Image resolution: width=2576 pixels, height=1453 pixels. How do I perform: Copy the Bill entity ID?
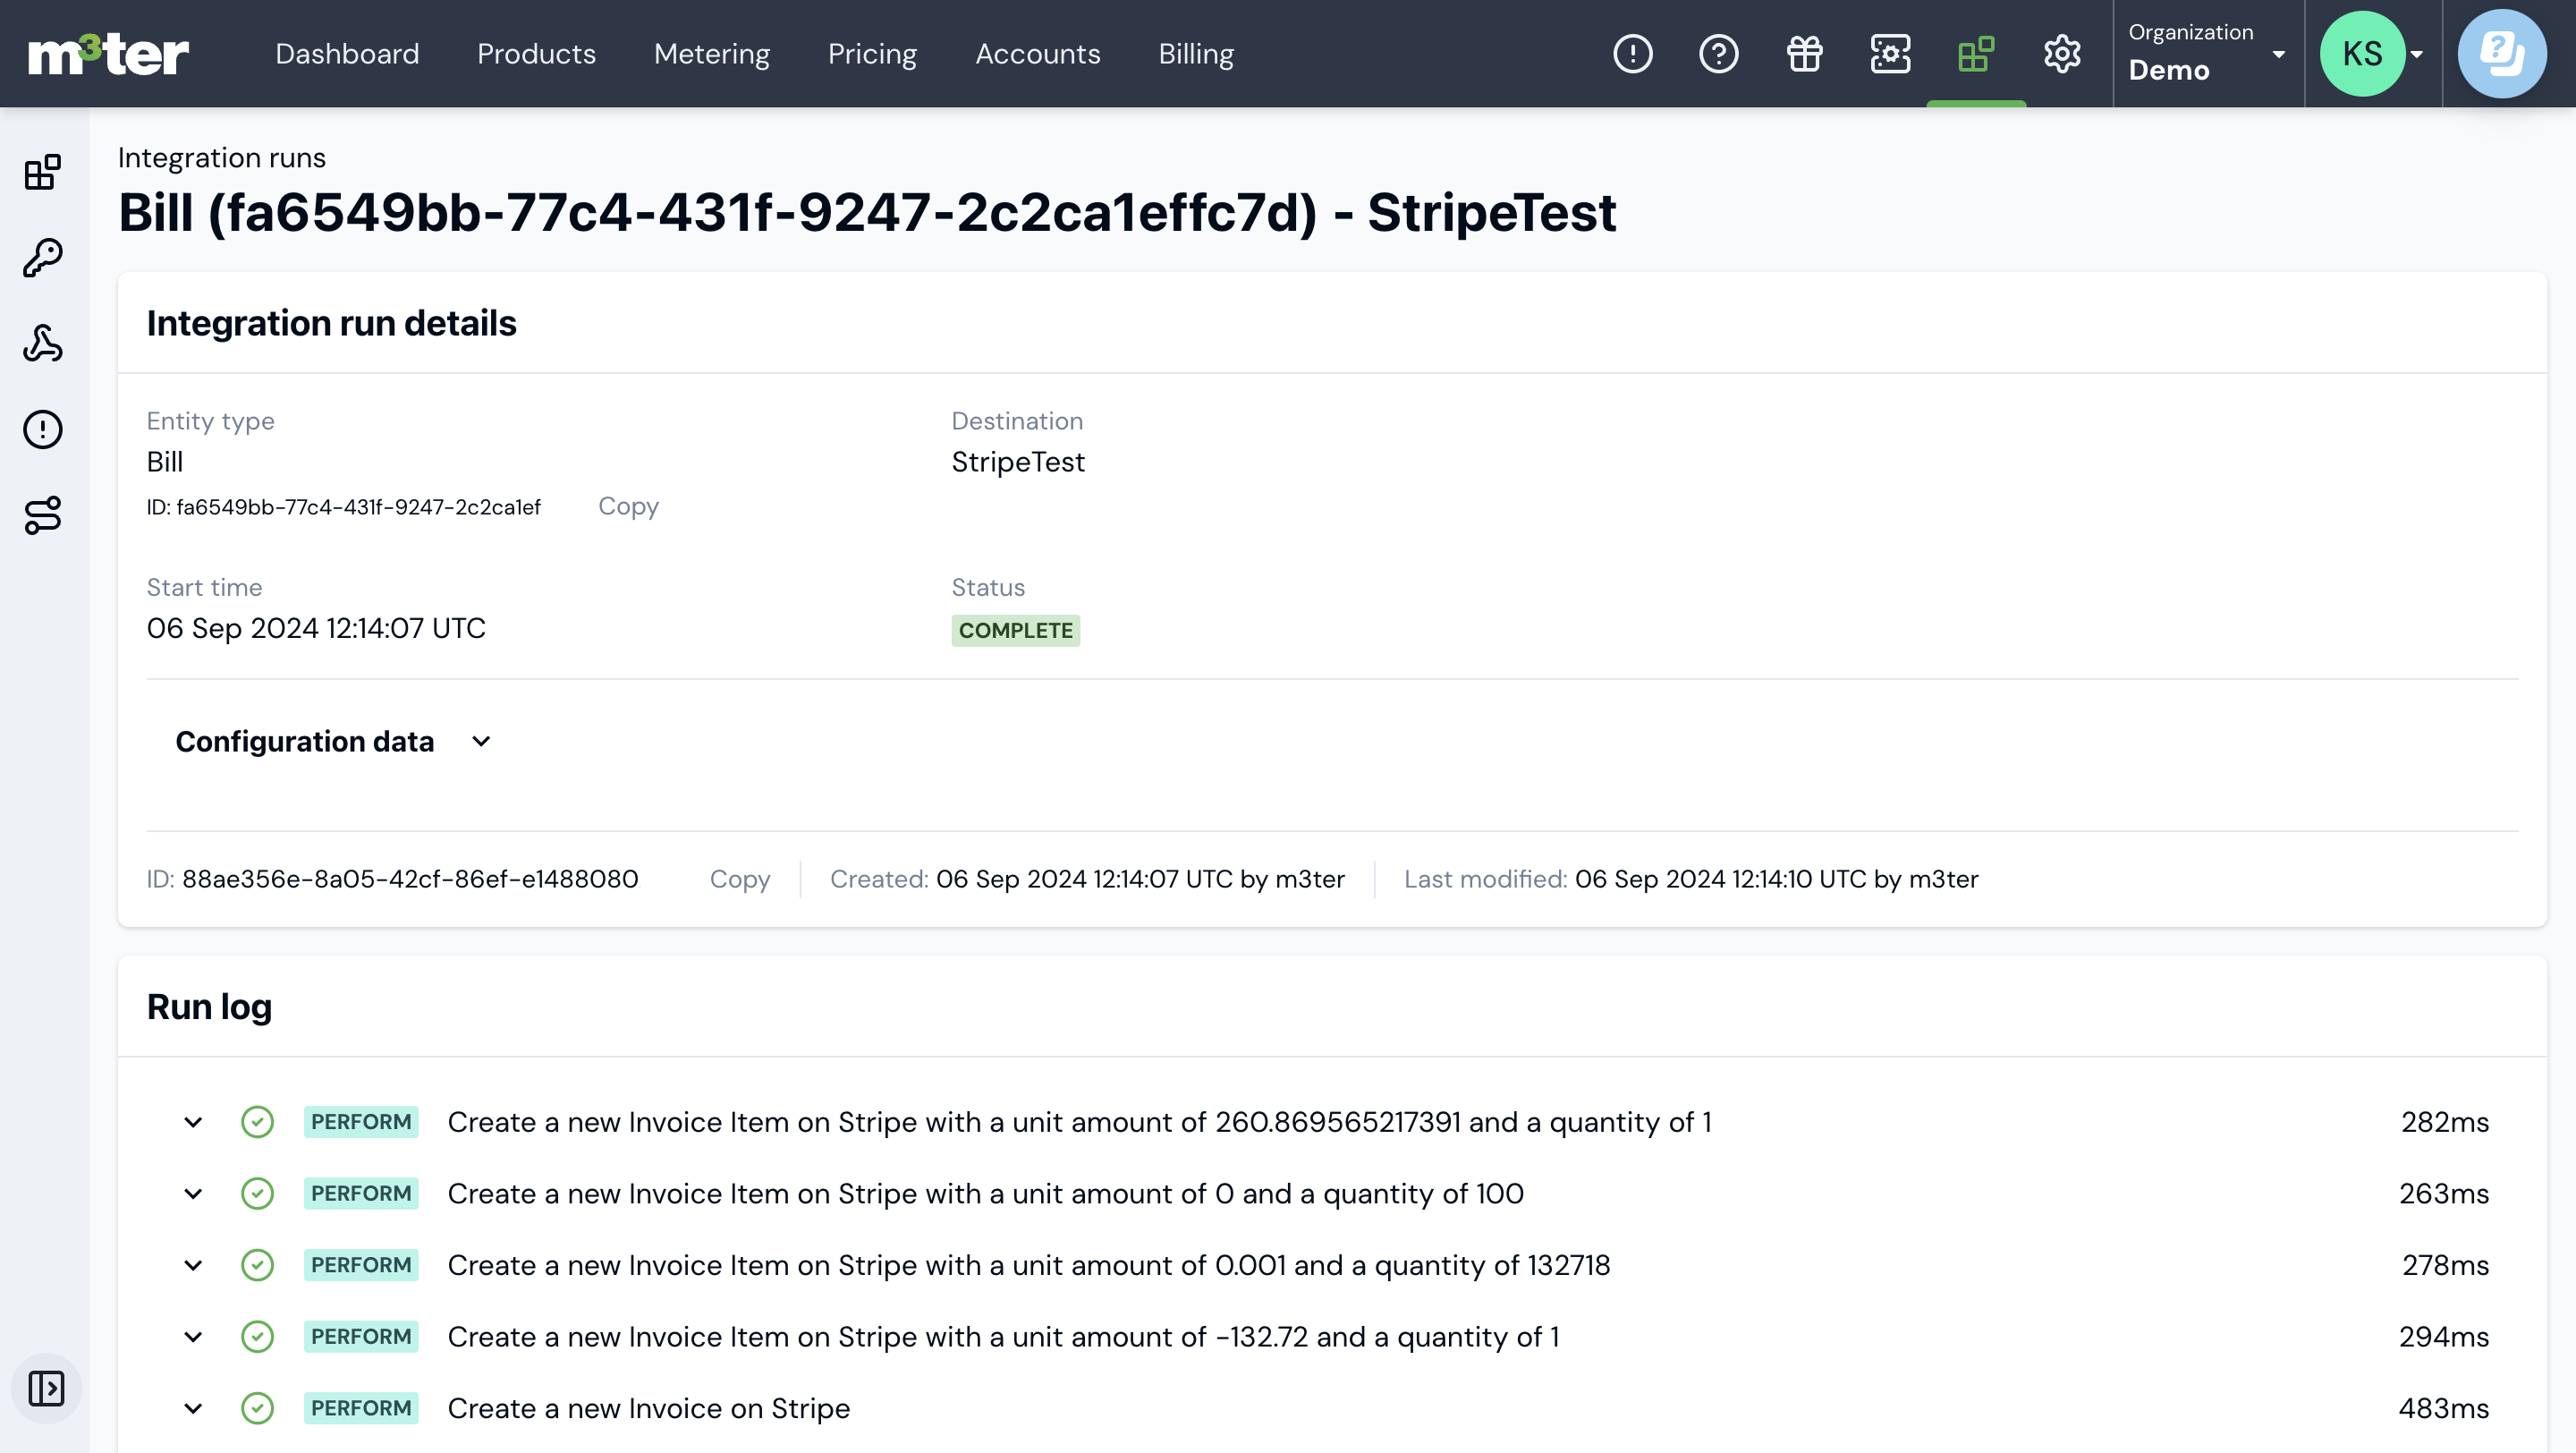pos(628,506)
